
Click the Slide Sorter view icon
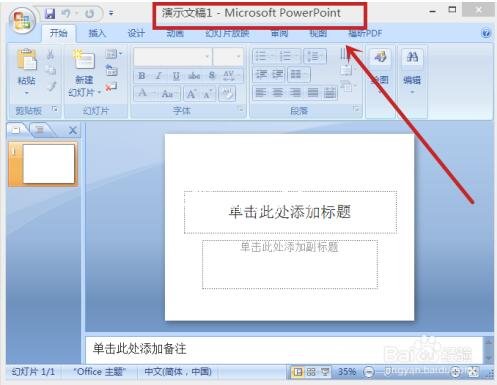[311, 372]
